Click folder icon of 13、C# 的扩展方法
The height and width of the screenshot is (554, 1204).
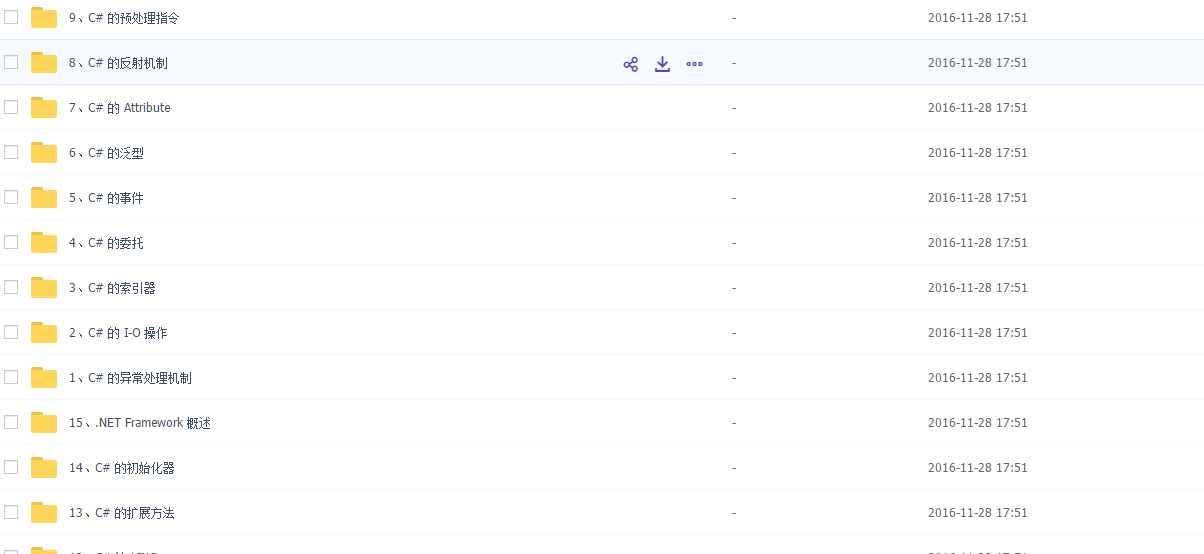tap(44, 512)
